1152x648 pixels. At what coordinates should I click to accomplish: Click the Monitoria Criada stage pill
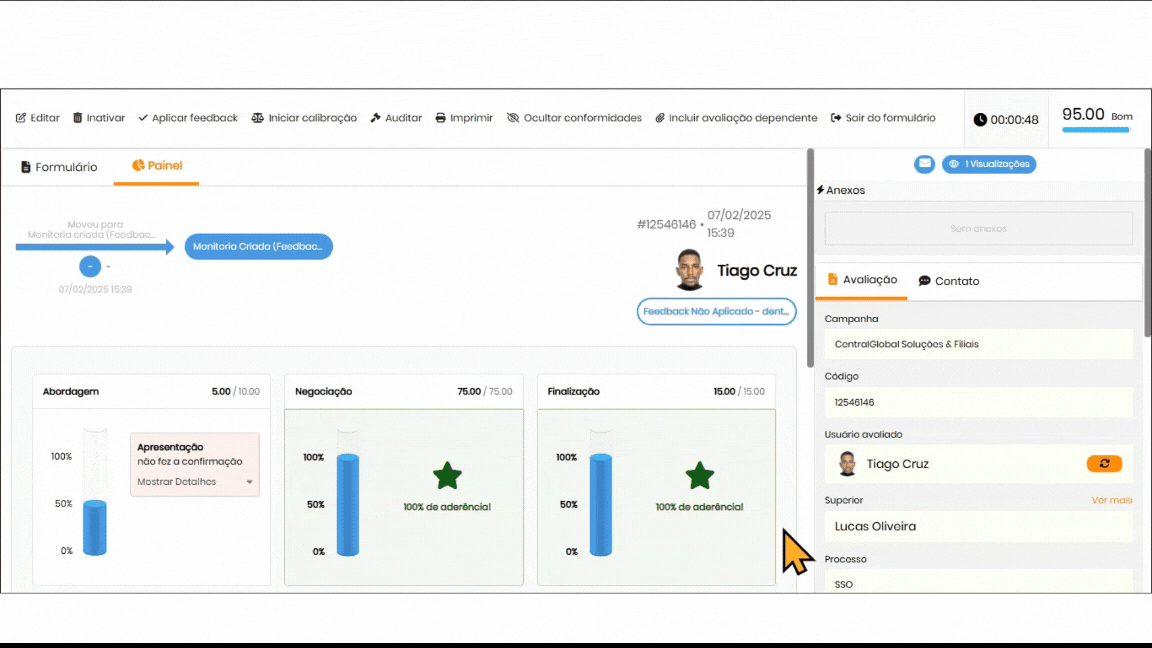coord(258,246)
